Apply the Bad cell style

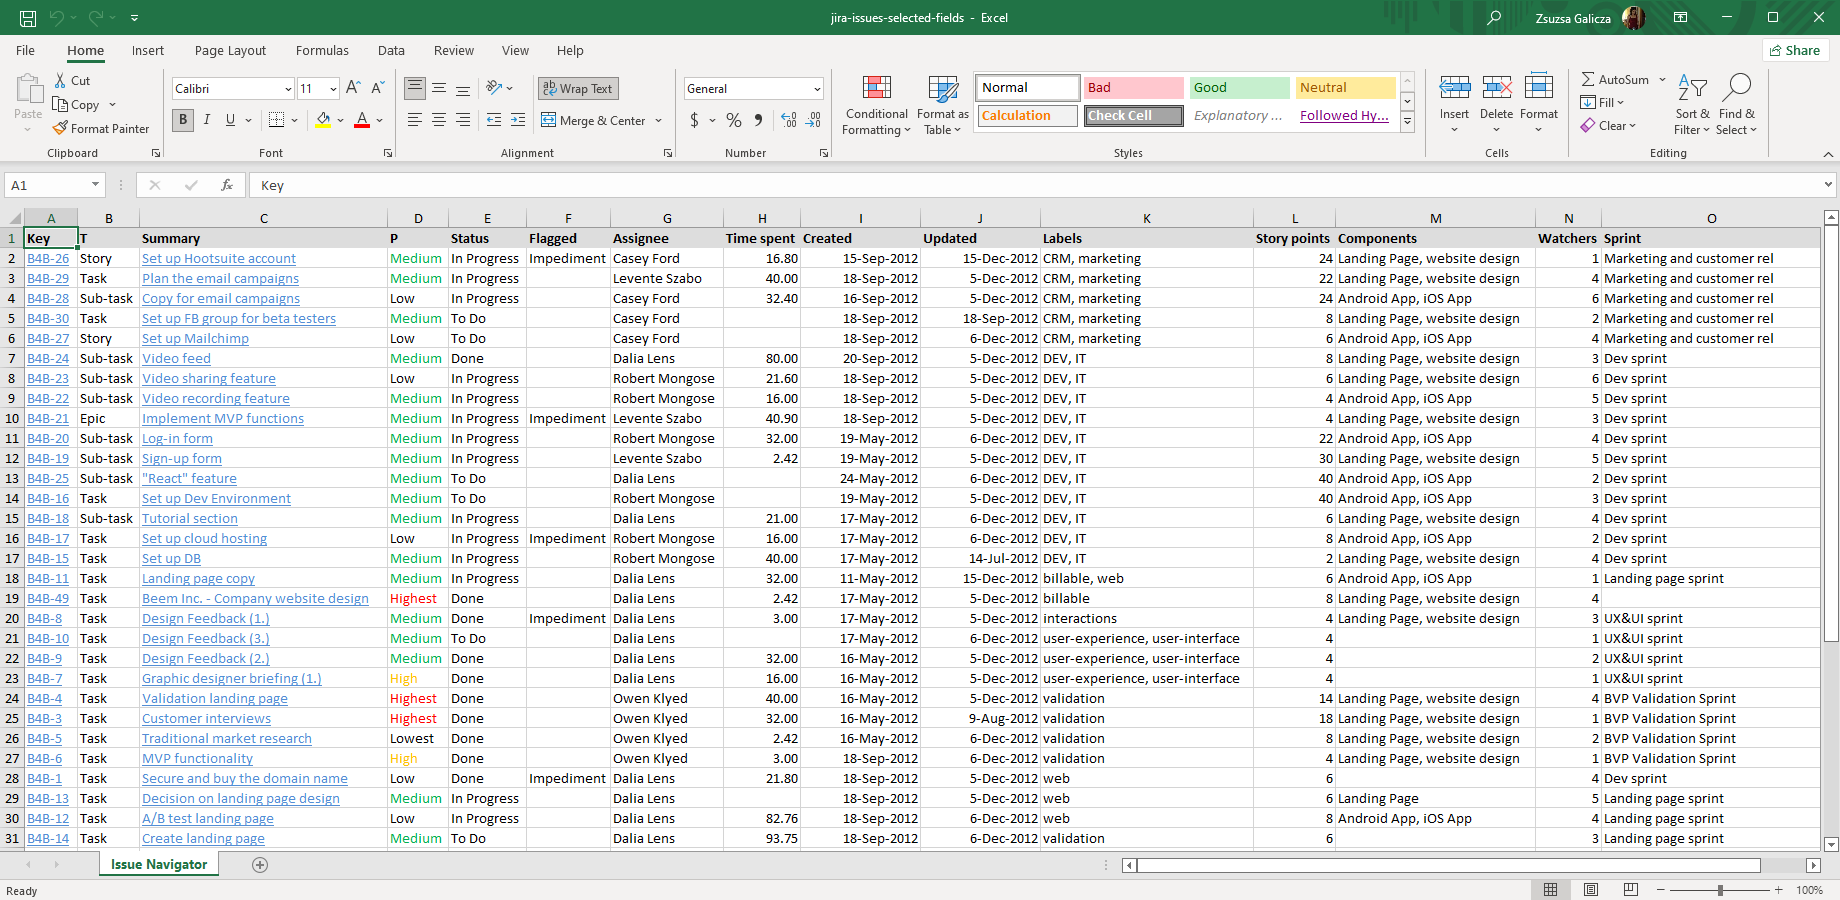(x=1131, y=87)
